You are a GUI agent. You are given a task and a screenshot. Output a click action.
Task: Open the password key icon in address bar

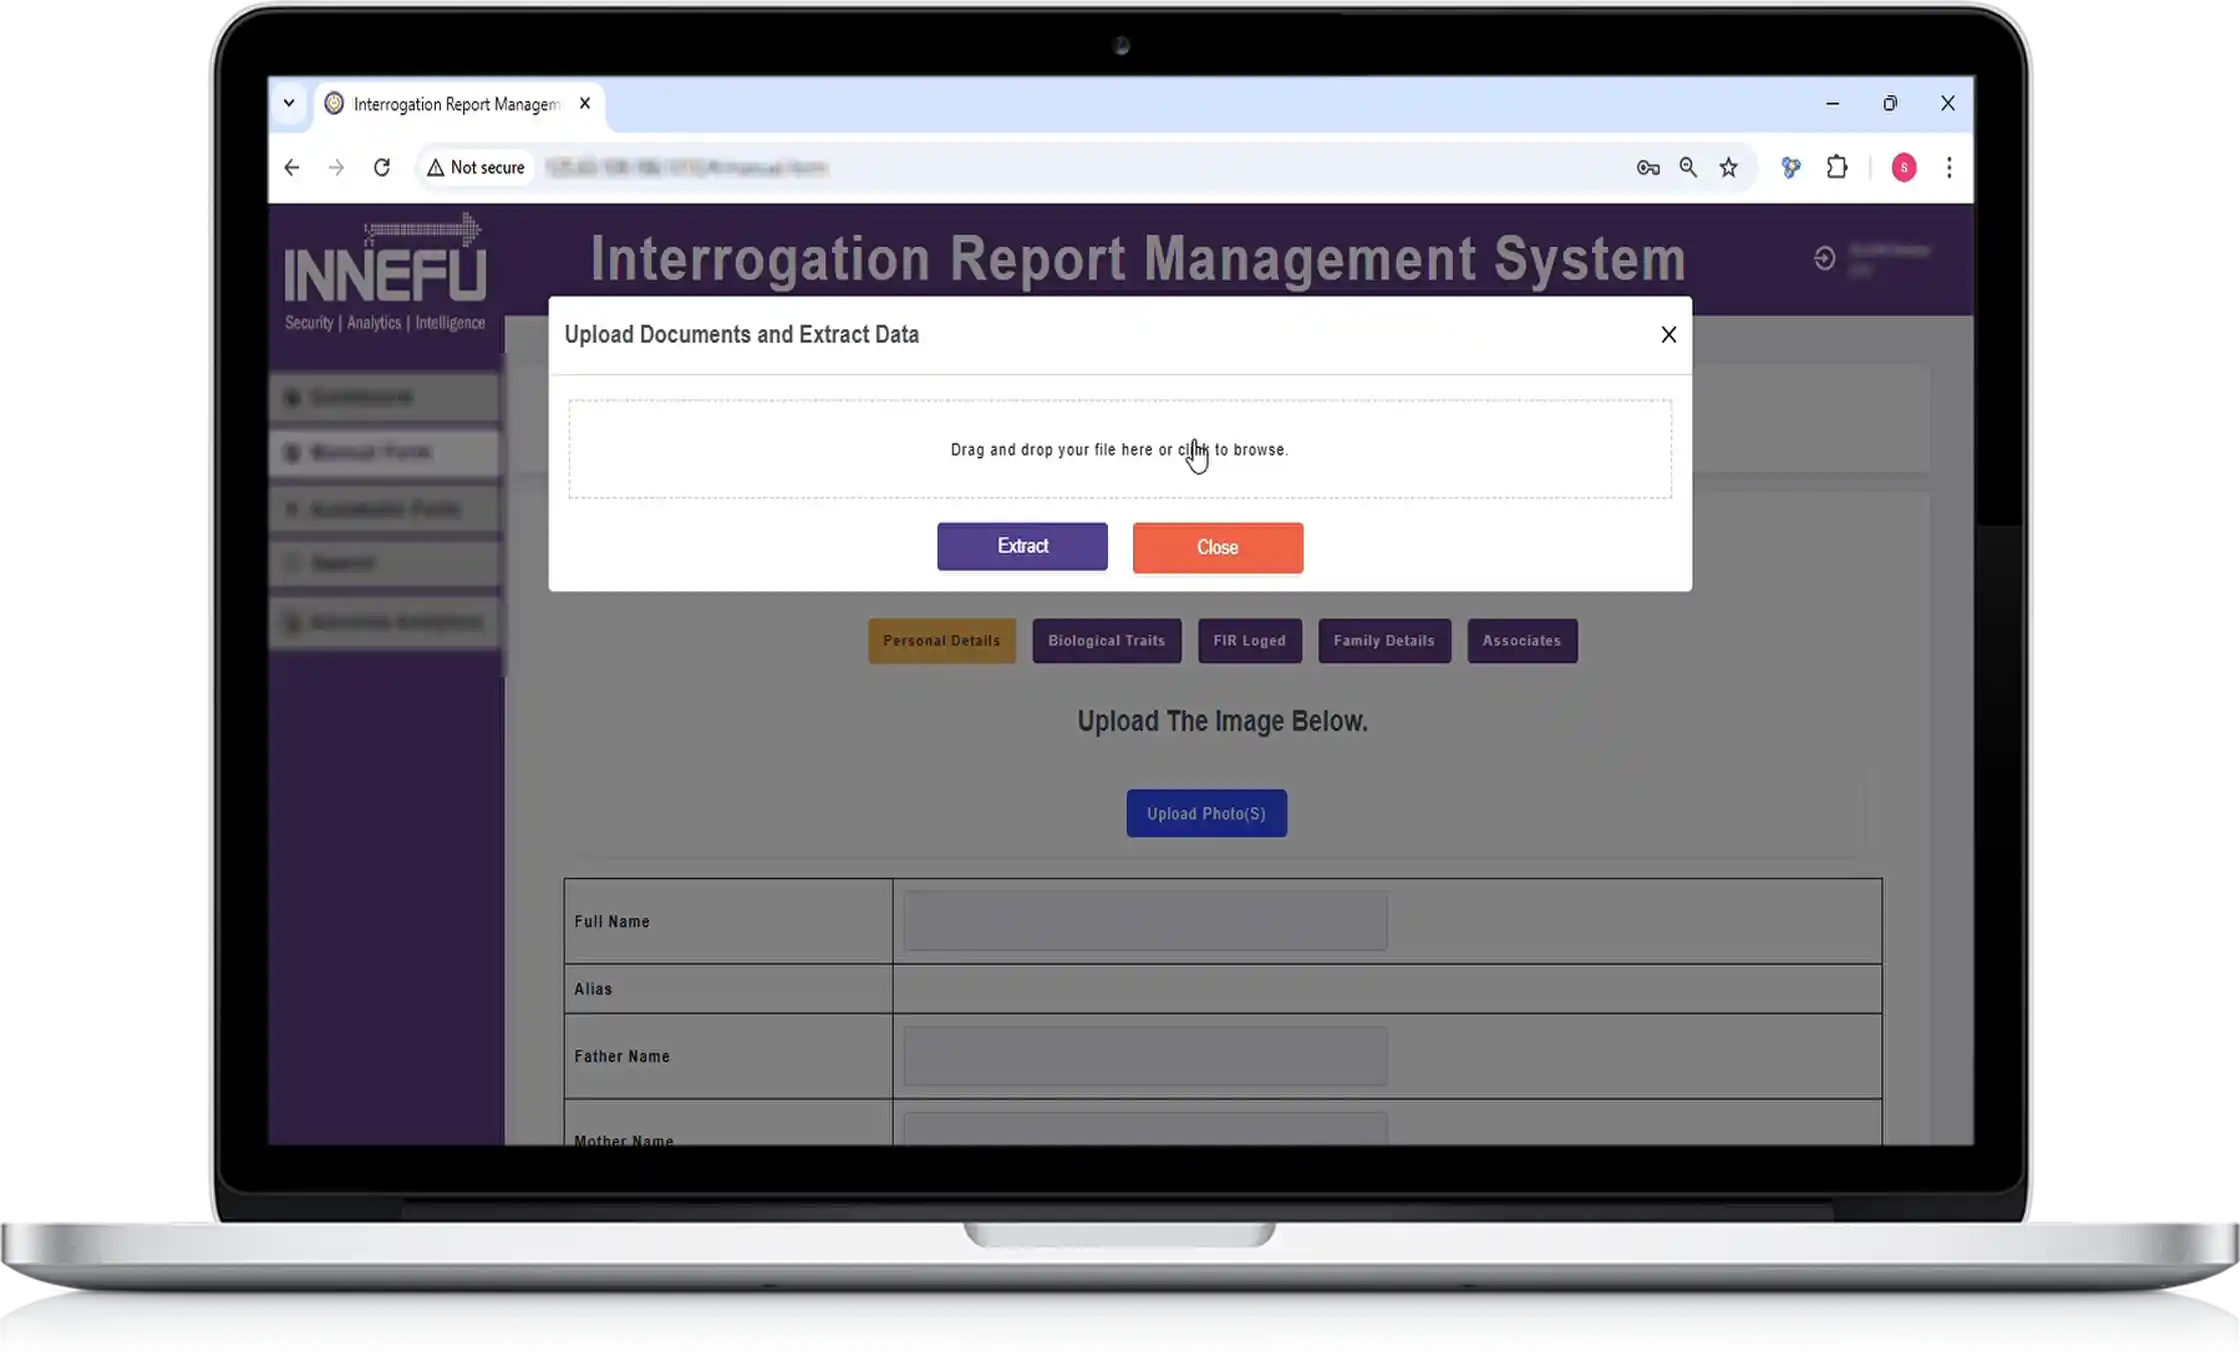click(x=1647, y=168)
